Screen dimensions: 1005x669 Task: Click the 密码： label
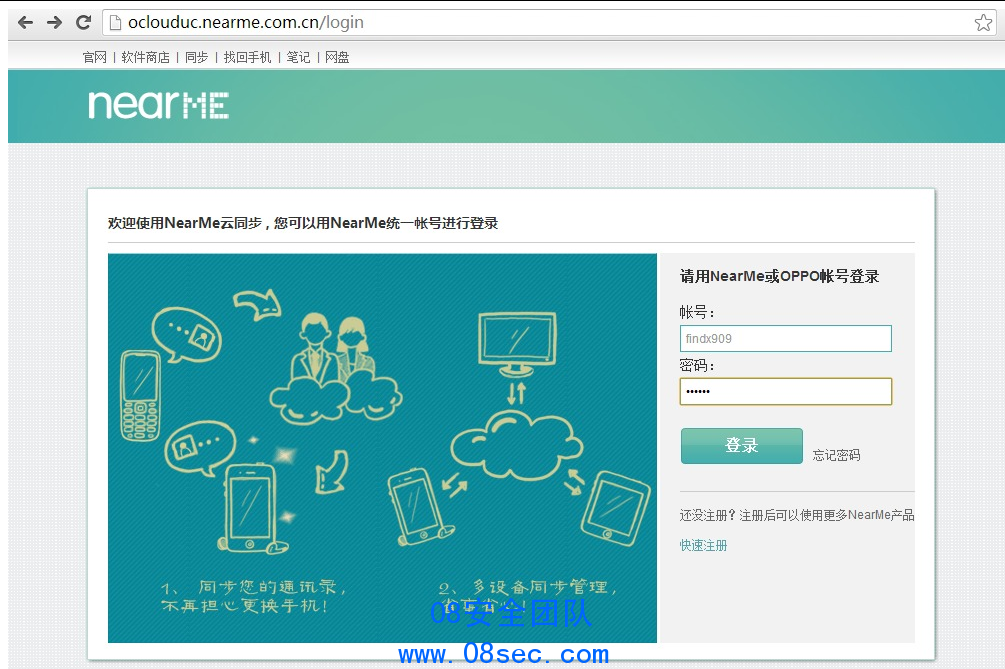[697, 365]
